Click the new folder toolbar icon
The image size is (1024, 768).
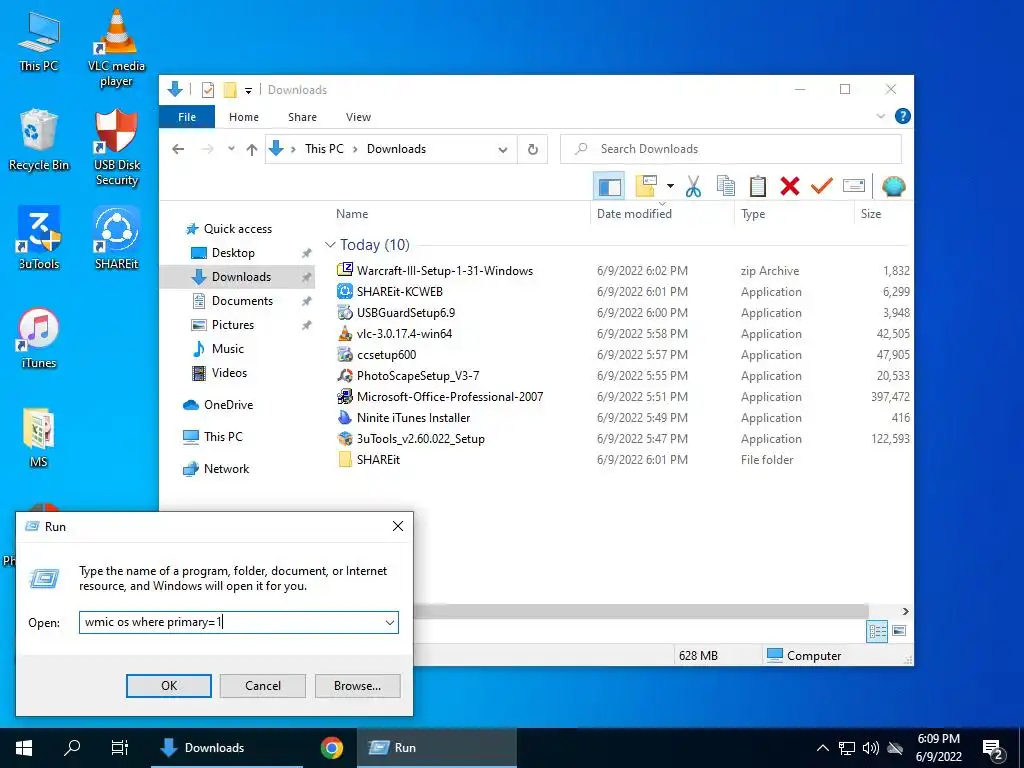646,187
